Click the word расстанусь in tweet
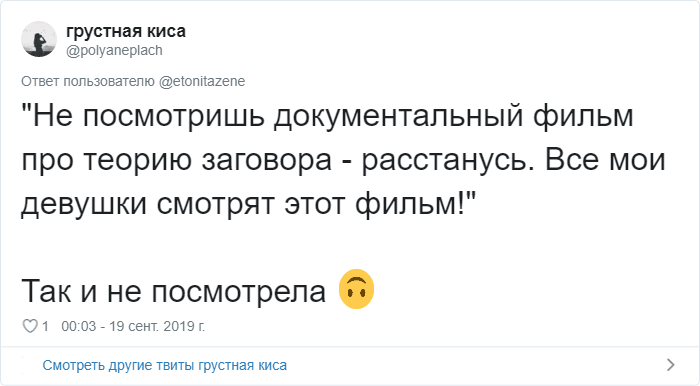The height and width of the screenshot is (386, 700). pyautogui.click(x=448, y=161)
